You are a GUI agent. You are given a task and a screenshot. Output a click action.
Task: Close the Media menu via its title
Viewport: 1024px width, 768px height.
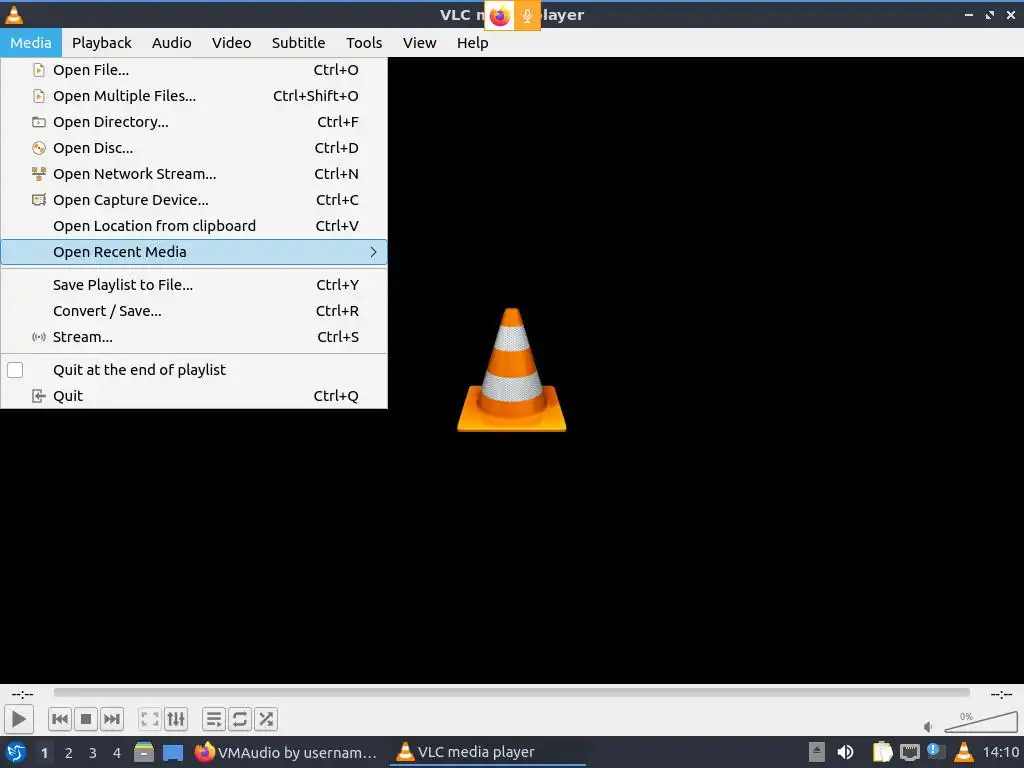click(31, 42)
